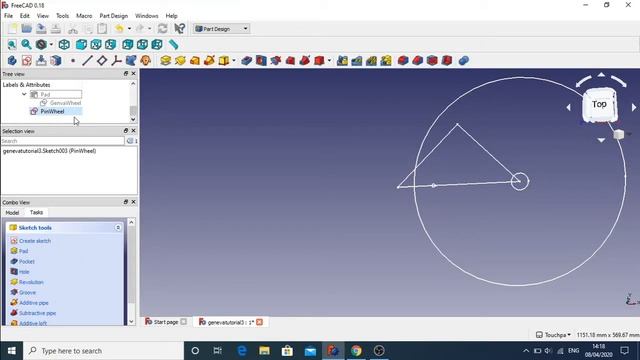The height and width of the screenshot is (360, 640).
Task: Click Additive pipe in Tasks panel
Action: (34, 303)
